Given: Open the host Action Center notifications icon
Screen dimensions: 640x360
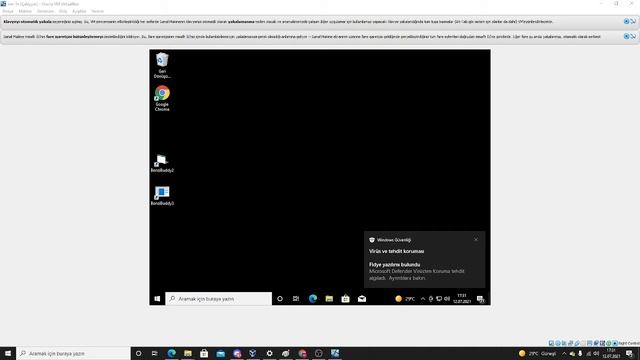Looking at the screenshot, I should pyautogui.click(x=630, y=353).
